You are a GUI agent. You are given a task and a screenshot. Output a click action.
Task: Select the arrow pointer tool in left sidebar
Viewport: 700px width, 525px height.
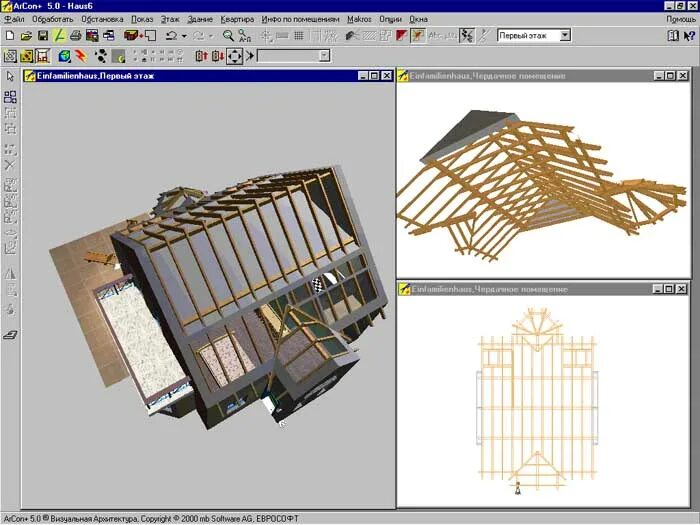point(10,76)
